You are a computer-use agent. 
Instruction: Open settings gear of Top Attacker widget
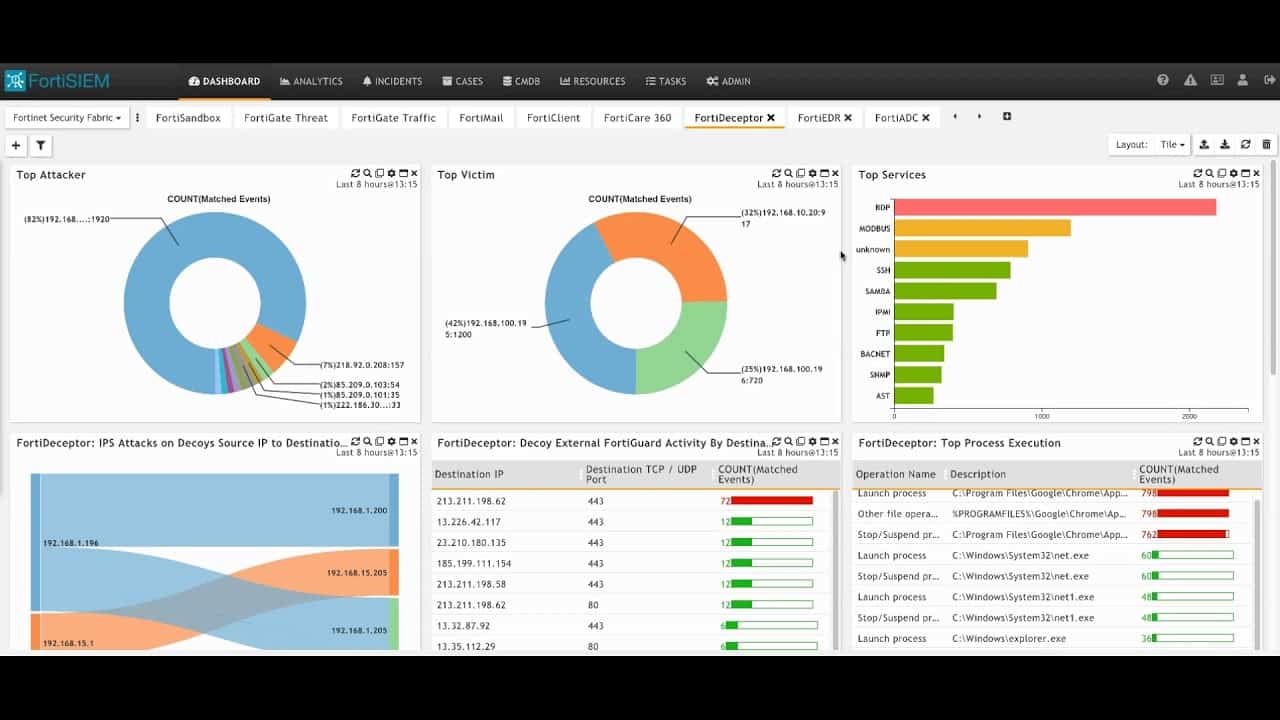point(391,174)
